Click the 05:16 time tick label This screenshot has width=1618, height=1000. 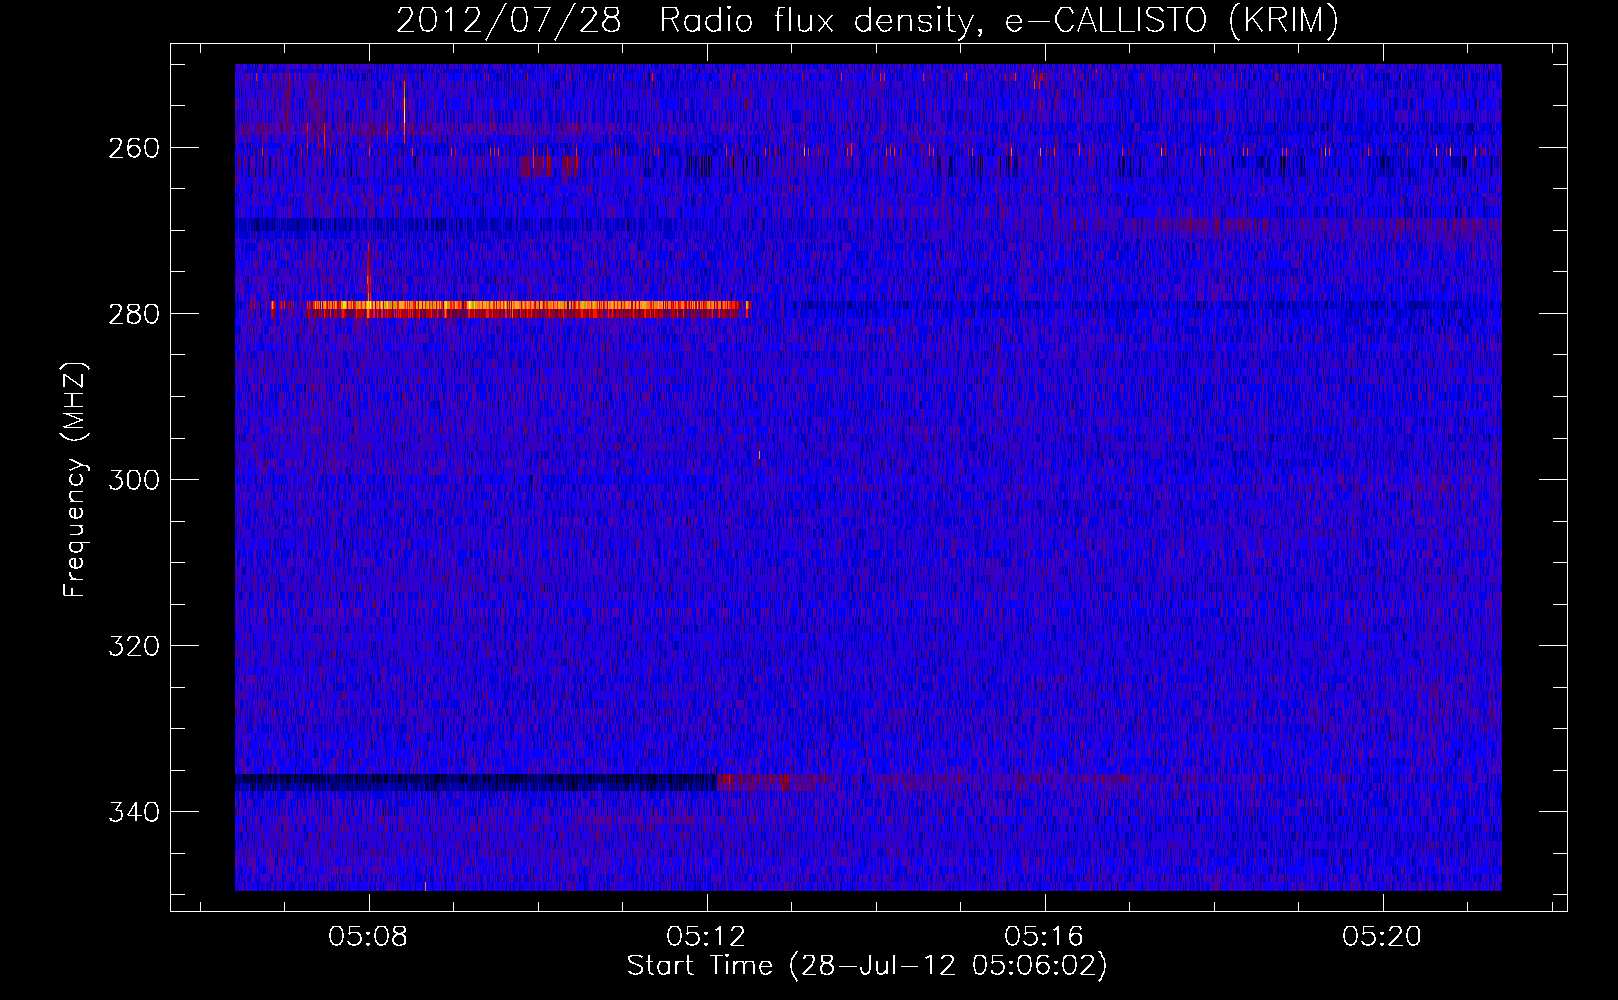click(1045, 936)
